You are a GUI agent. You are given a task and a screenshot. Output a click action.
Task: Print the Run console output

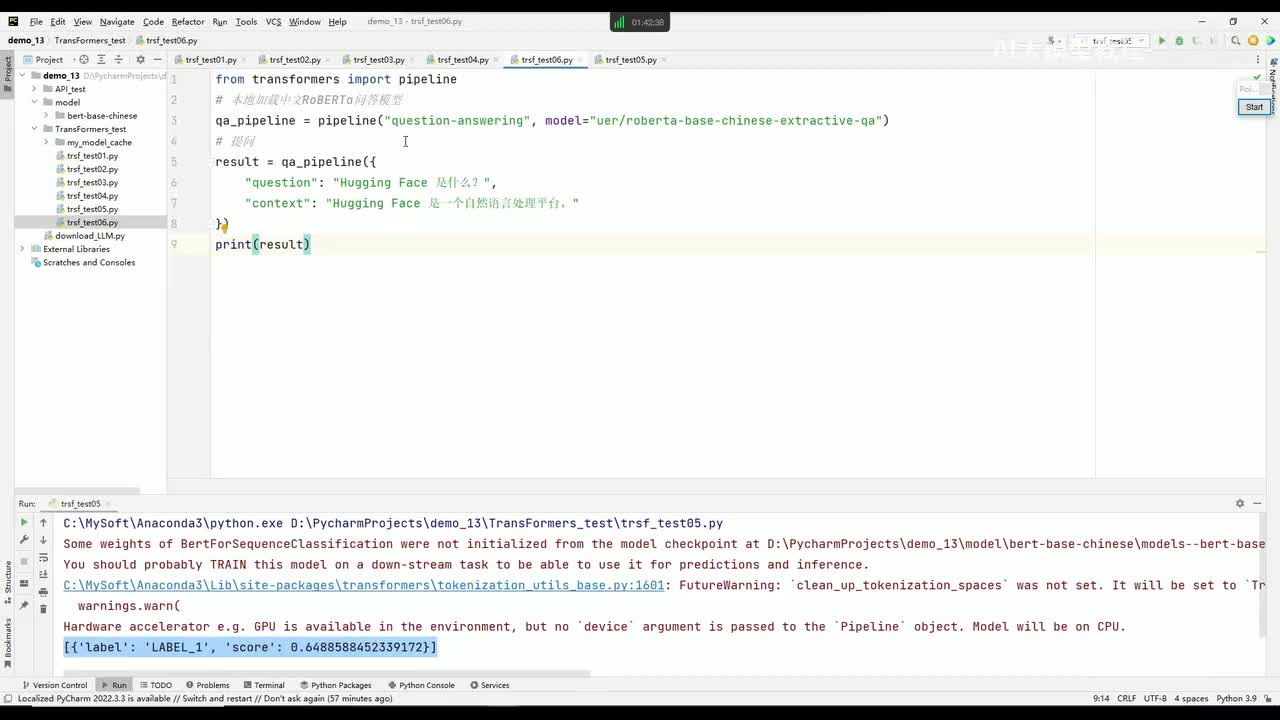tap(43, 592)
